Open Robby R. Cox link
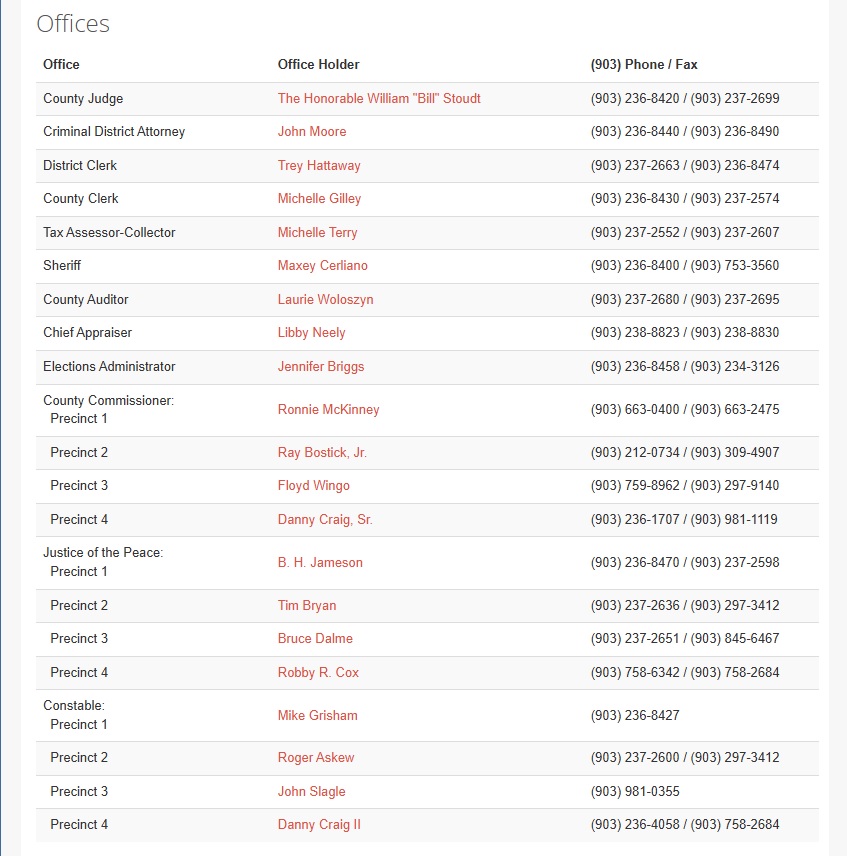 318,673
